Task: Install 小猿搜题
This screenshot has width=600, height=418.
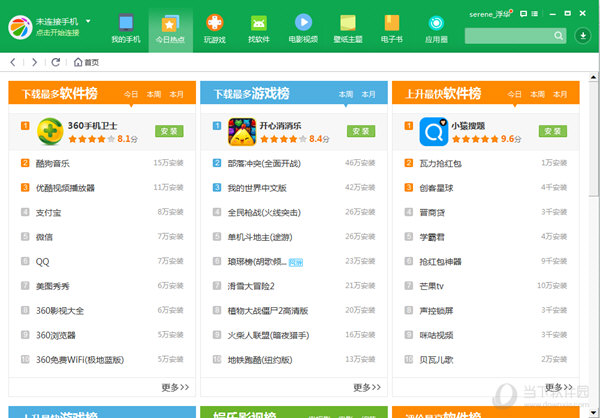Action: [553, 131]
